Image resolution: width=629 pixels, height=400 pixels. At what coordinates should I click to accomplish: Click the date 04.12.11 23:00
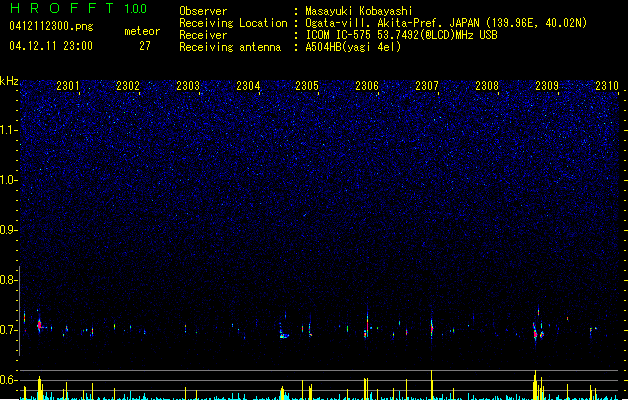tap(51, 46)
